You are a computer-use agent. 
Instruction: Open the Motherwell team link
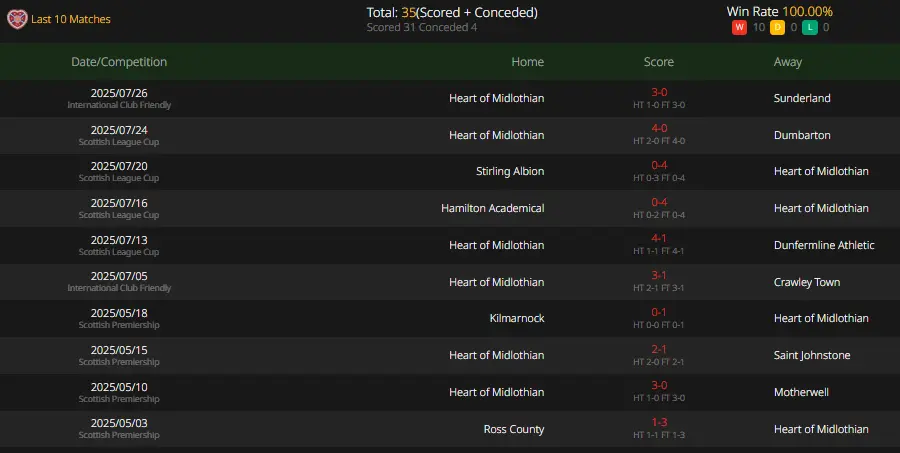[x=801, y=392]
